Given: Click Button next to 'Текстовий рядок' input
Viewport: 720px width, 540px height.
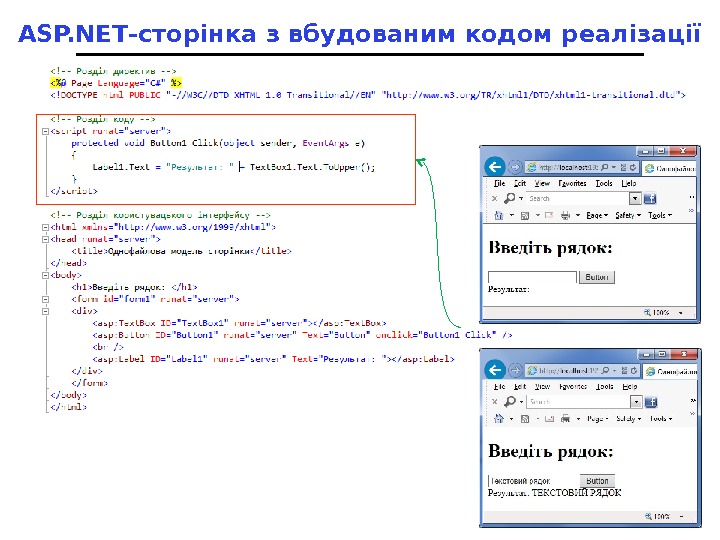Looking at the screenshot, I should pos(597,481).
